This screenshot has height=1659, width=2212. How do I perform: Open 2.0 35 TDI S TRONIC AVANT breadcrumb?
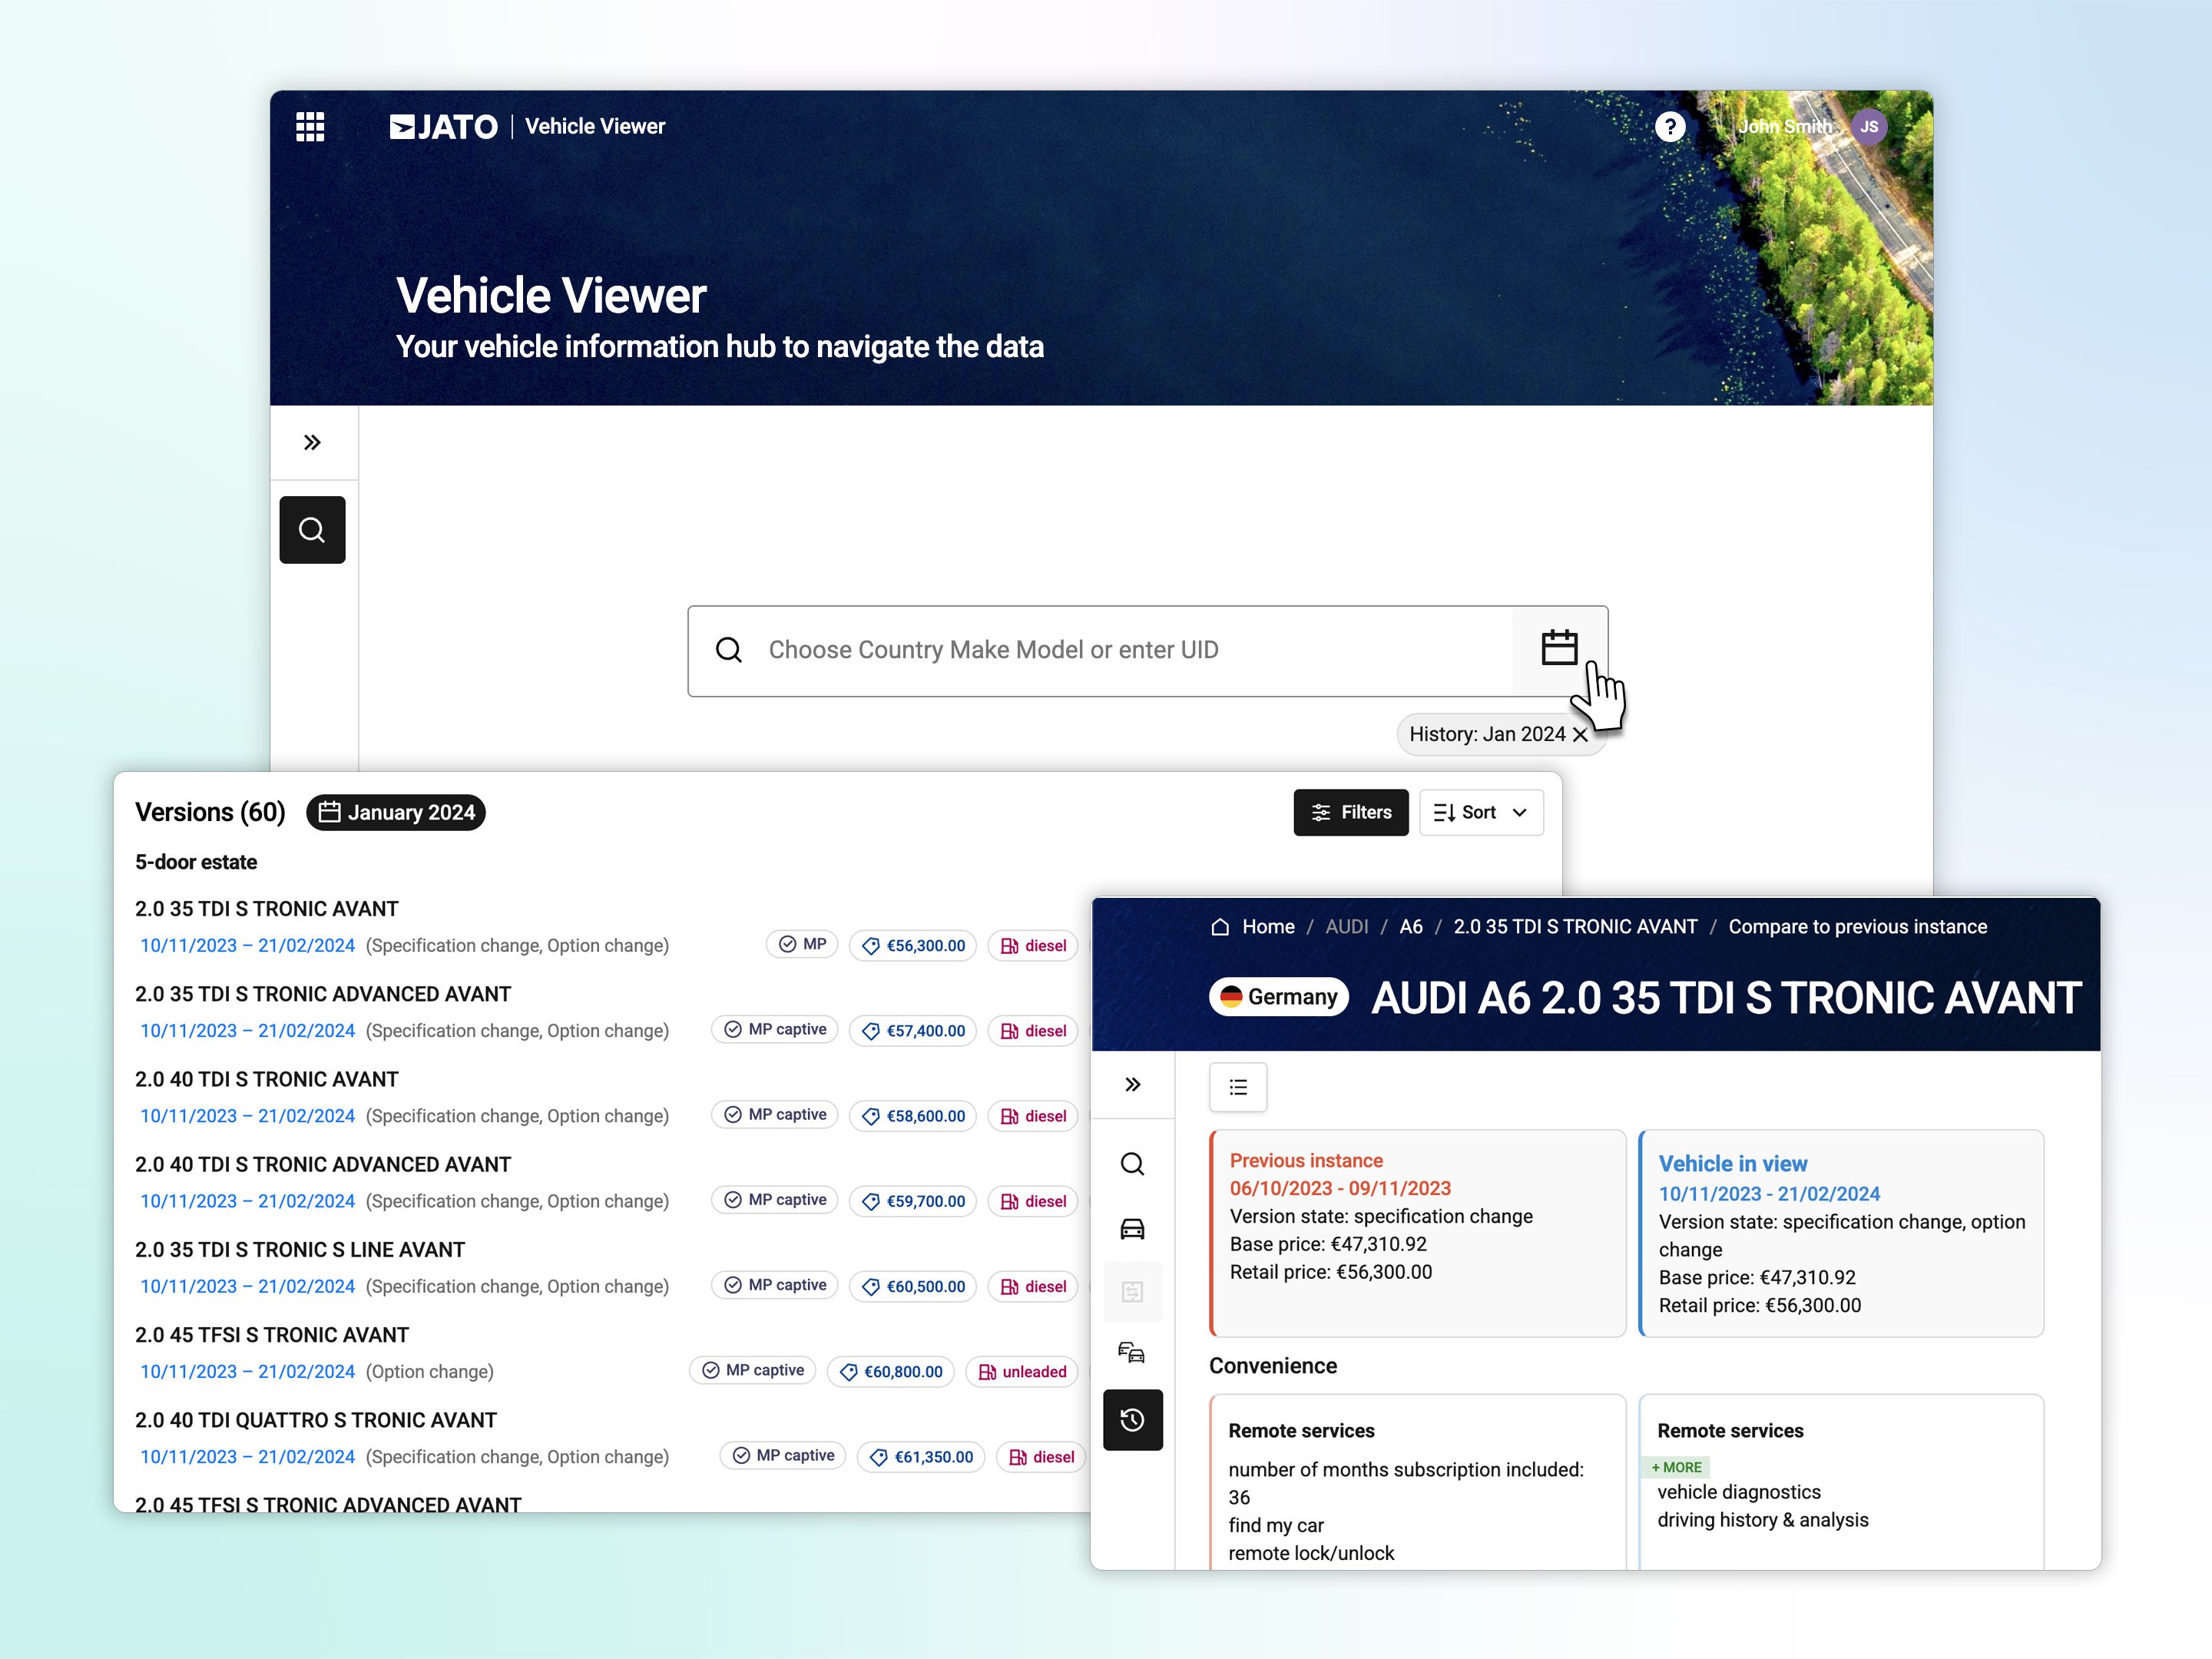coord(1575,927)
